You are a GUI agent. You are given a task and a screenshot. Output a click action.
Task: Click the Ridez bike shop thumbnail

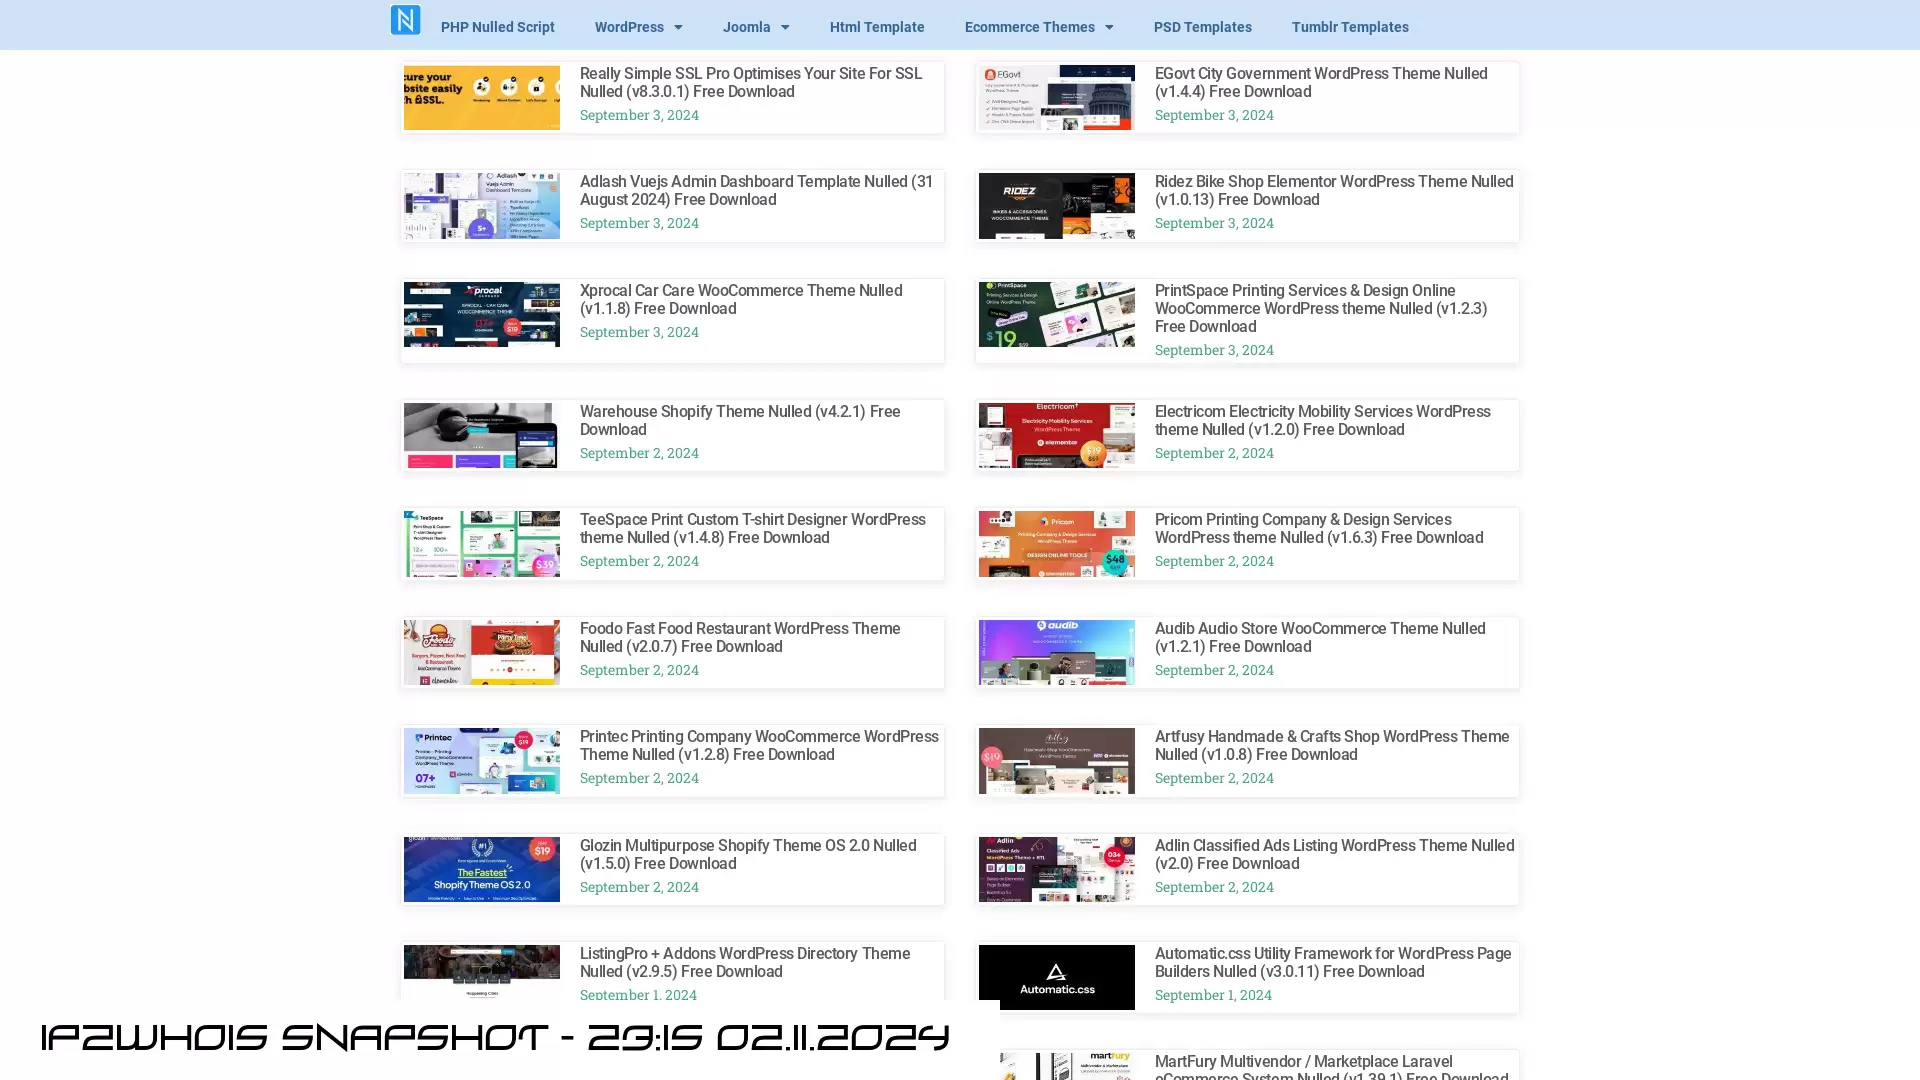pyautogui.click(x=1057, y=206)
